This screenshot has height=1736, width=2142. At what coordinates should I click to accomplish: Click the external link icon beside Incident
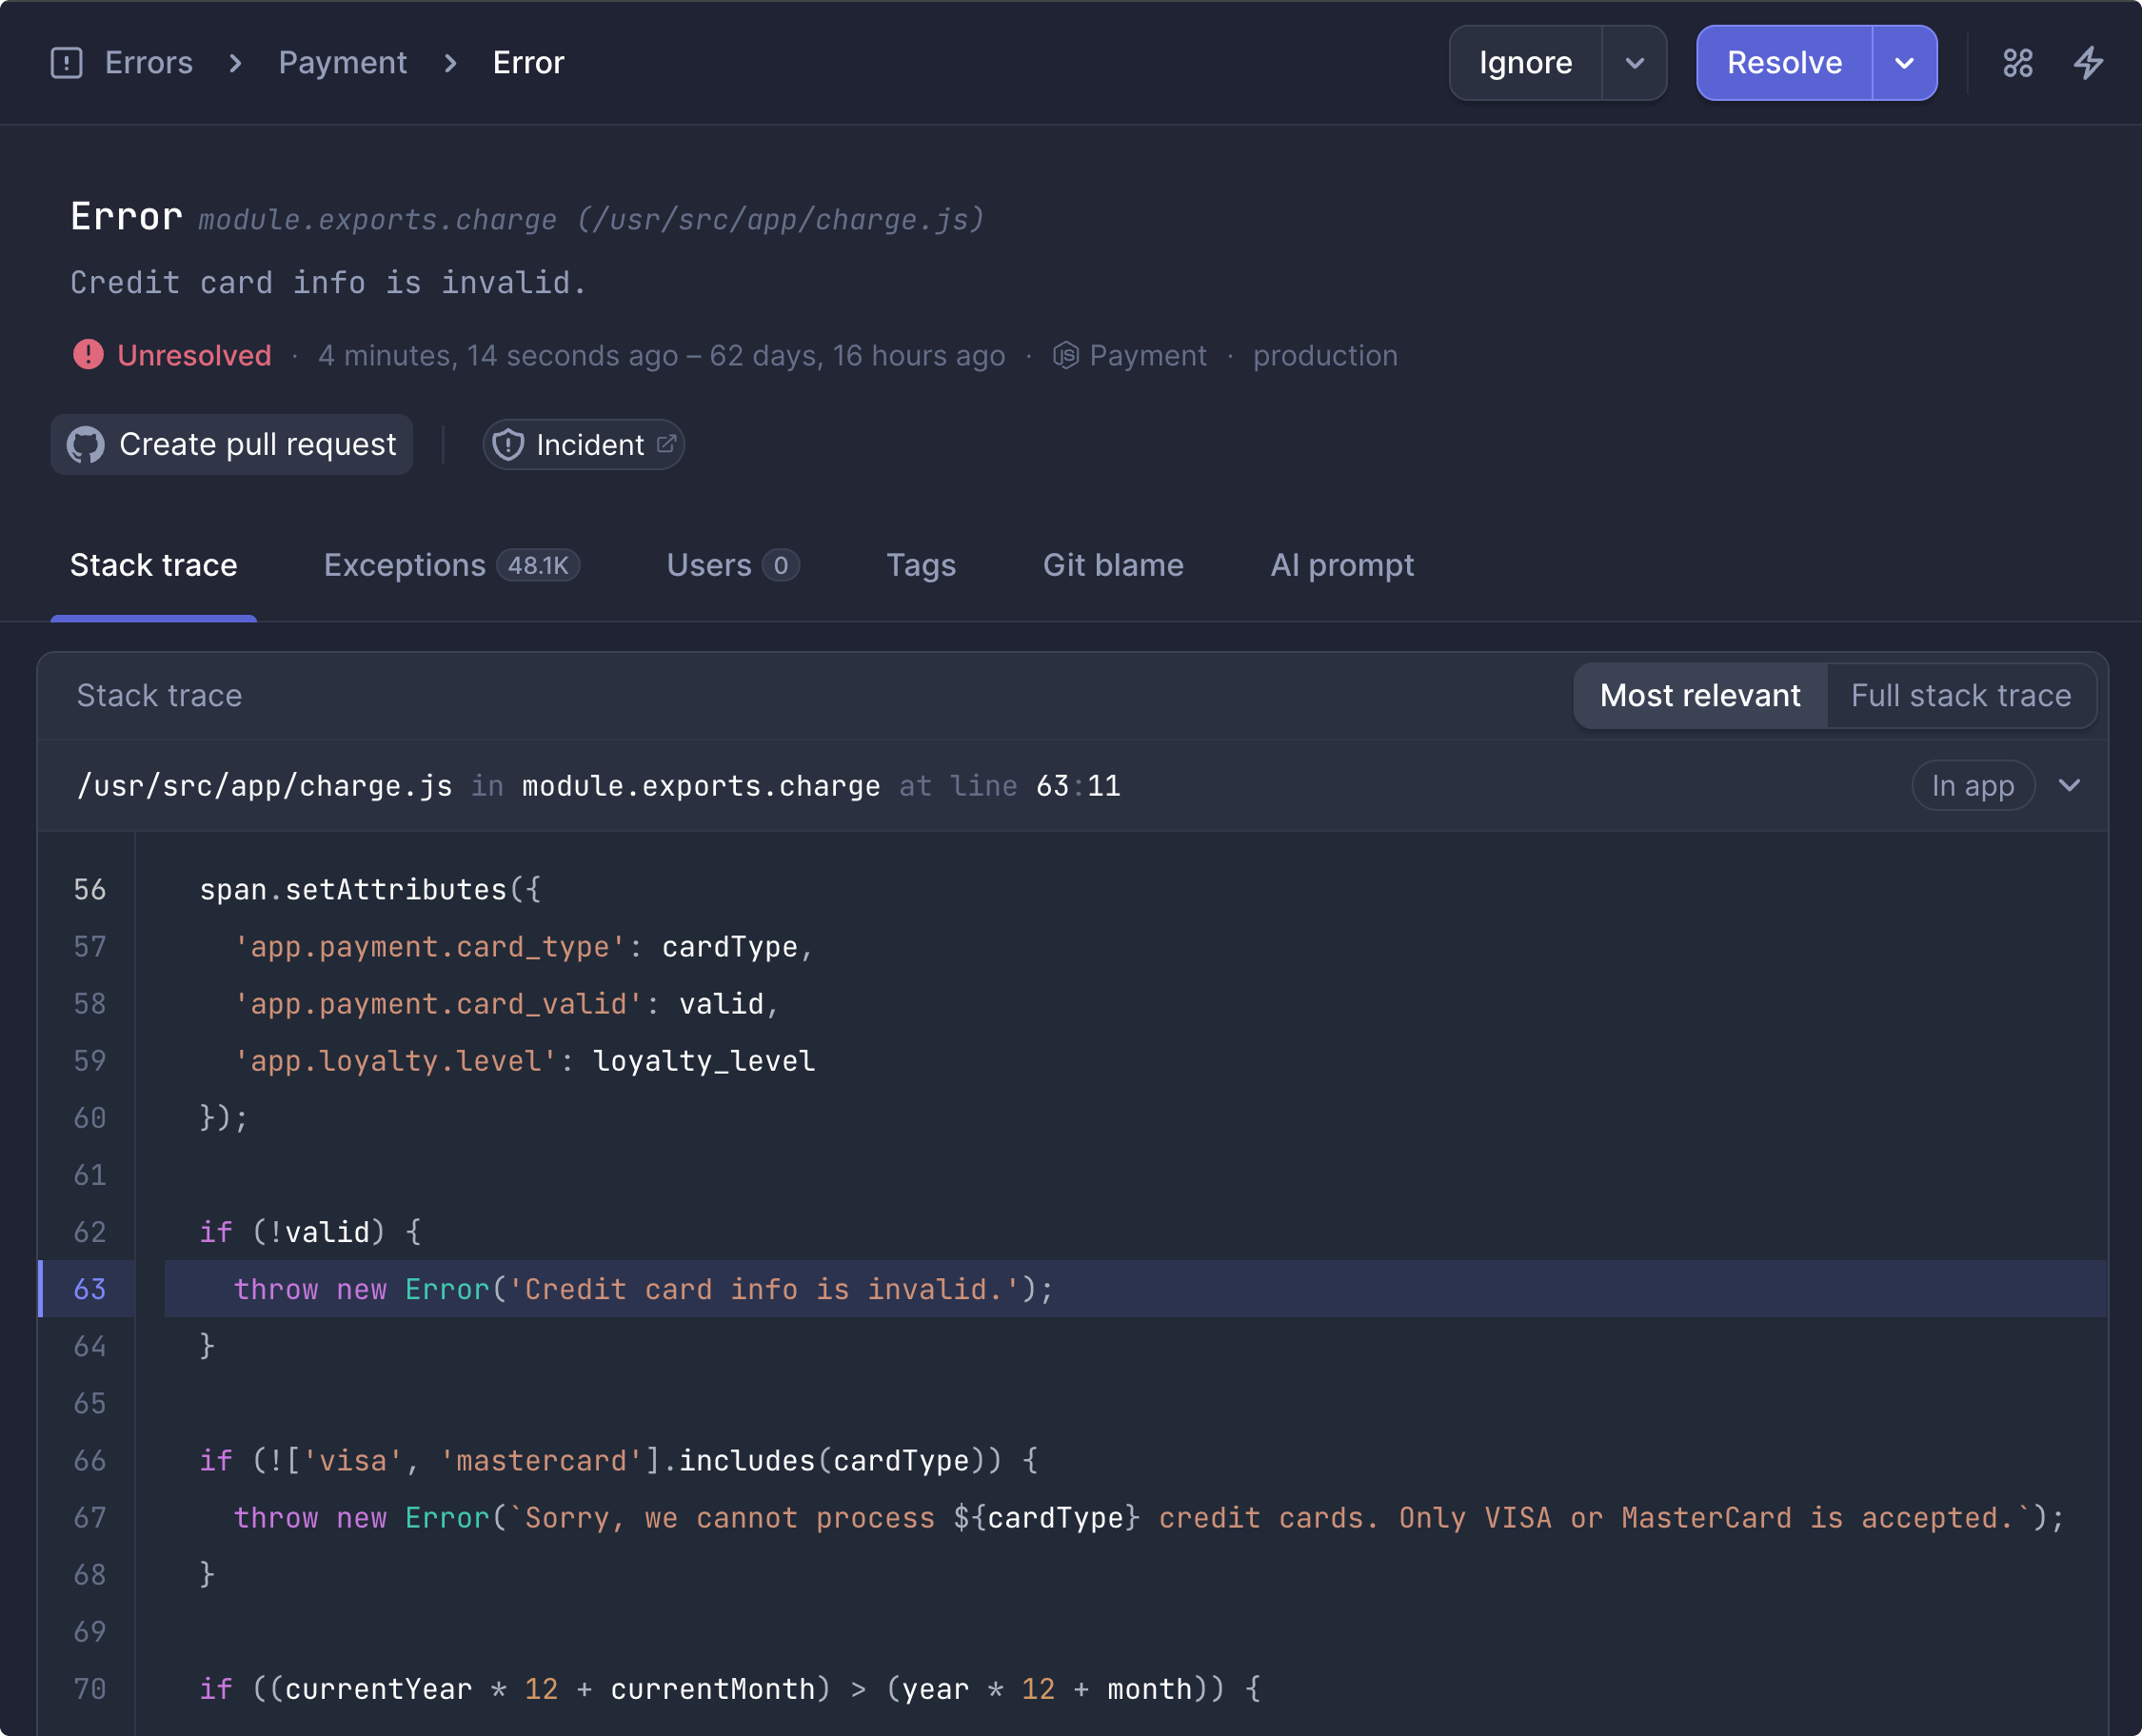tap(666, 444)
